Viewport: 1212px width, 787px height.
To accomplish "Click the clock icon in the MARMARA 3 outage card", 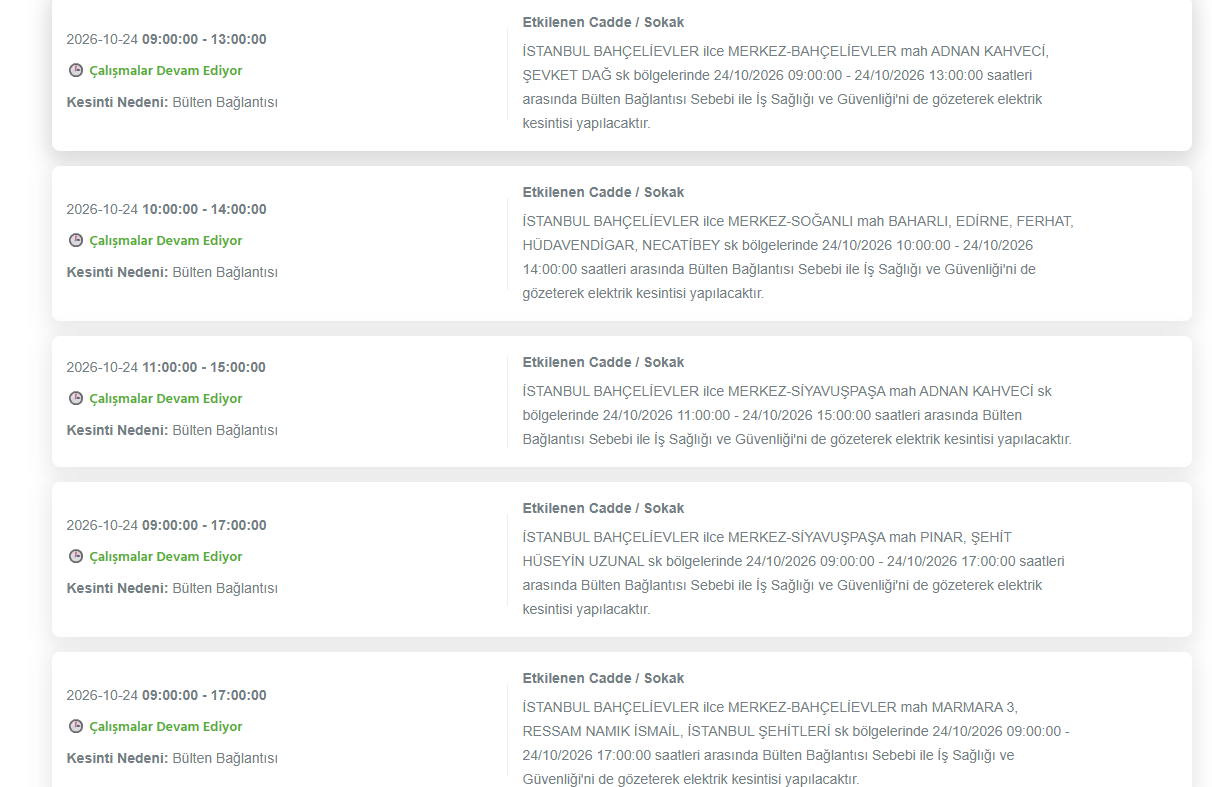I will [x=75, y=726].
